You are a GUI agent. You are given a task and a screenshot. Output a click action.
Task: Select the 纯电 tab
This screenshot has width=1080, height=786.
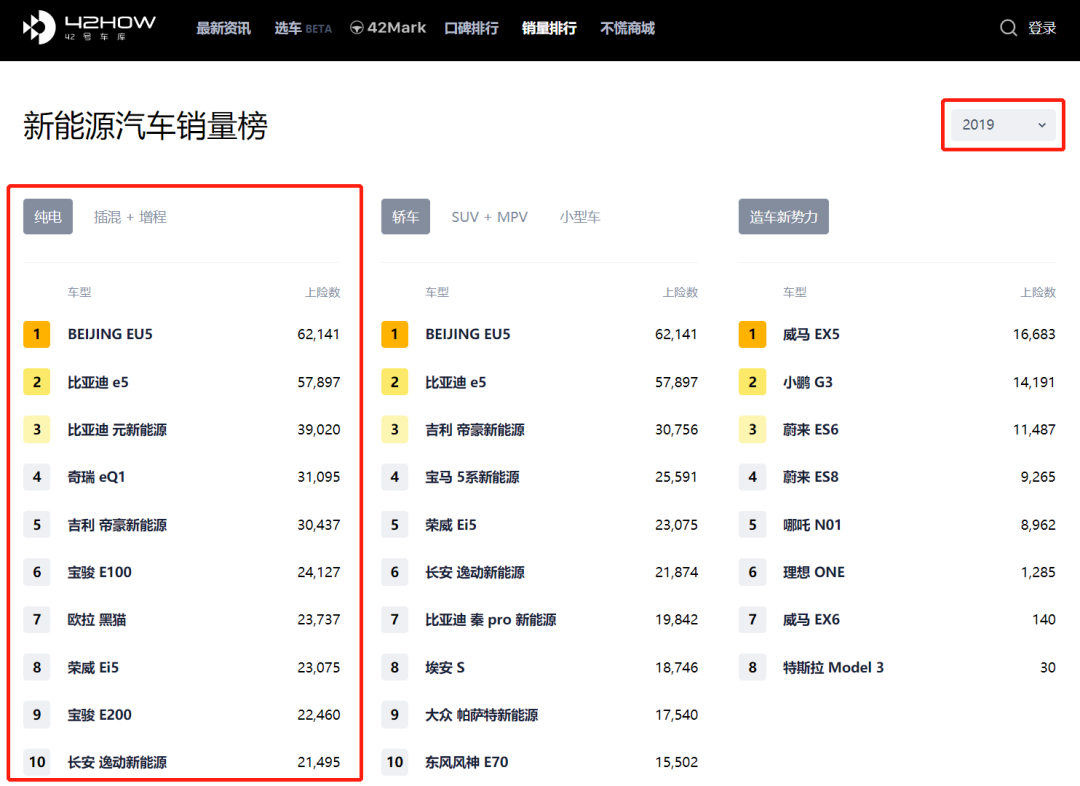(x=48, y=217)
